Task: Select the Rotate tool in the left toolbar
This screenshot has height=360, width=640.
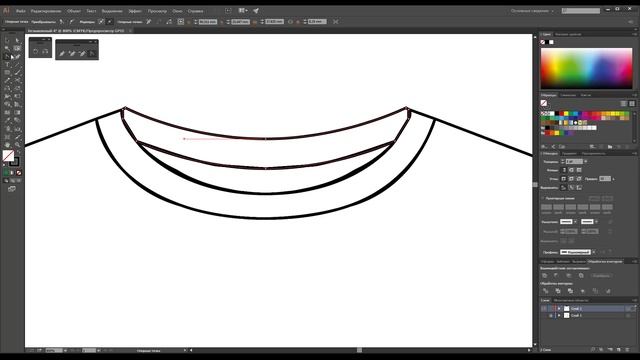Action: click(x=7, y=88)
